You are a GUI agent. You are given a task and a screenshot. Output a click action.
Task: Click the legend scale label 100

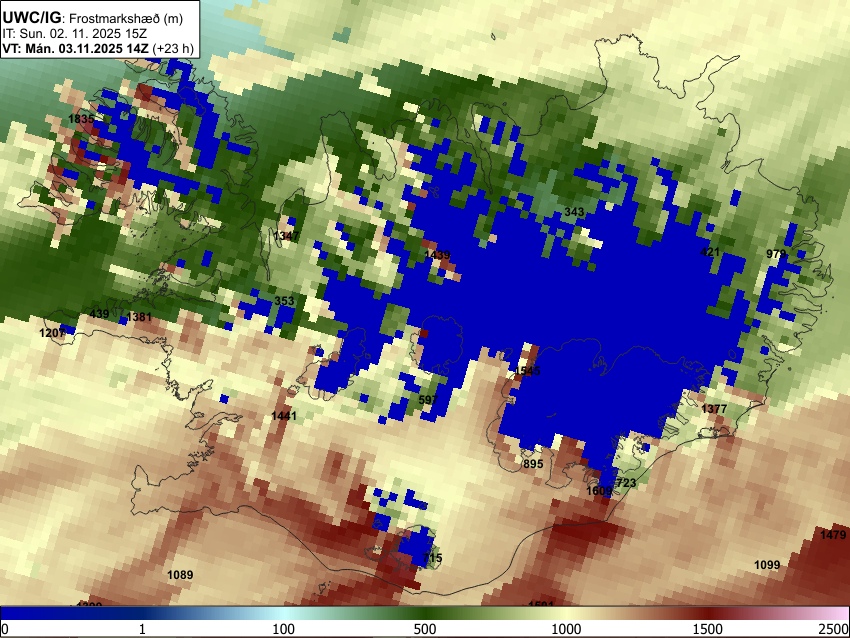284,629
